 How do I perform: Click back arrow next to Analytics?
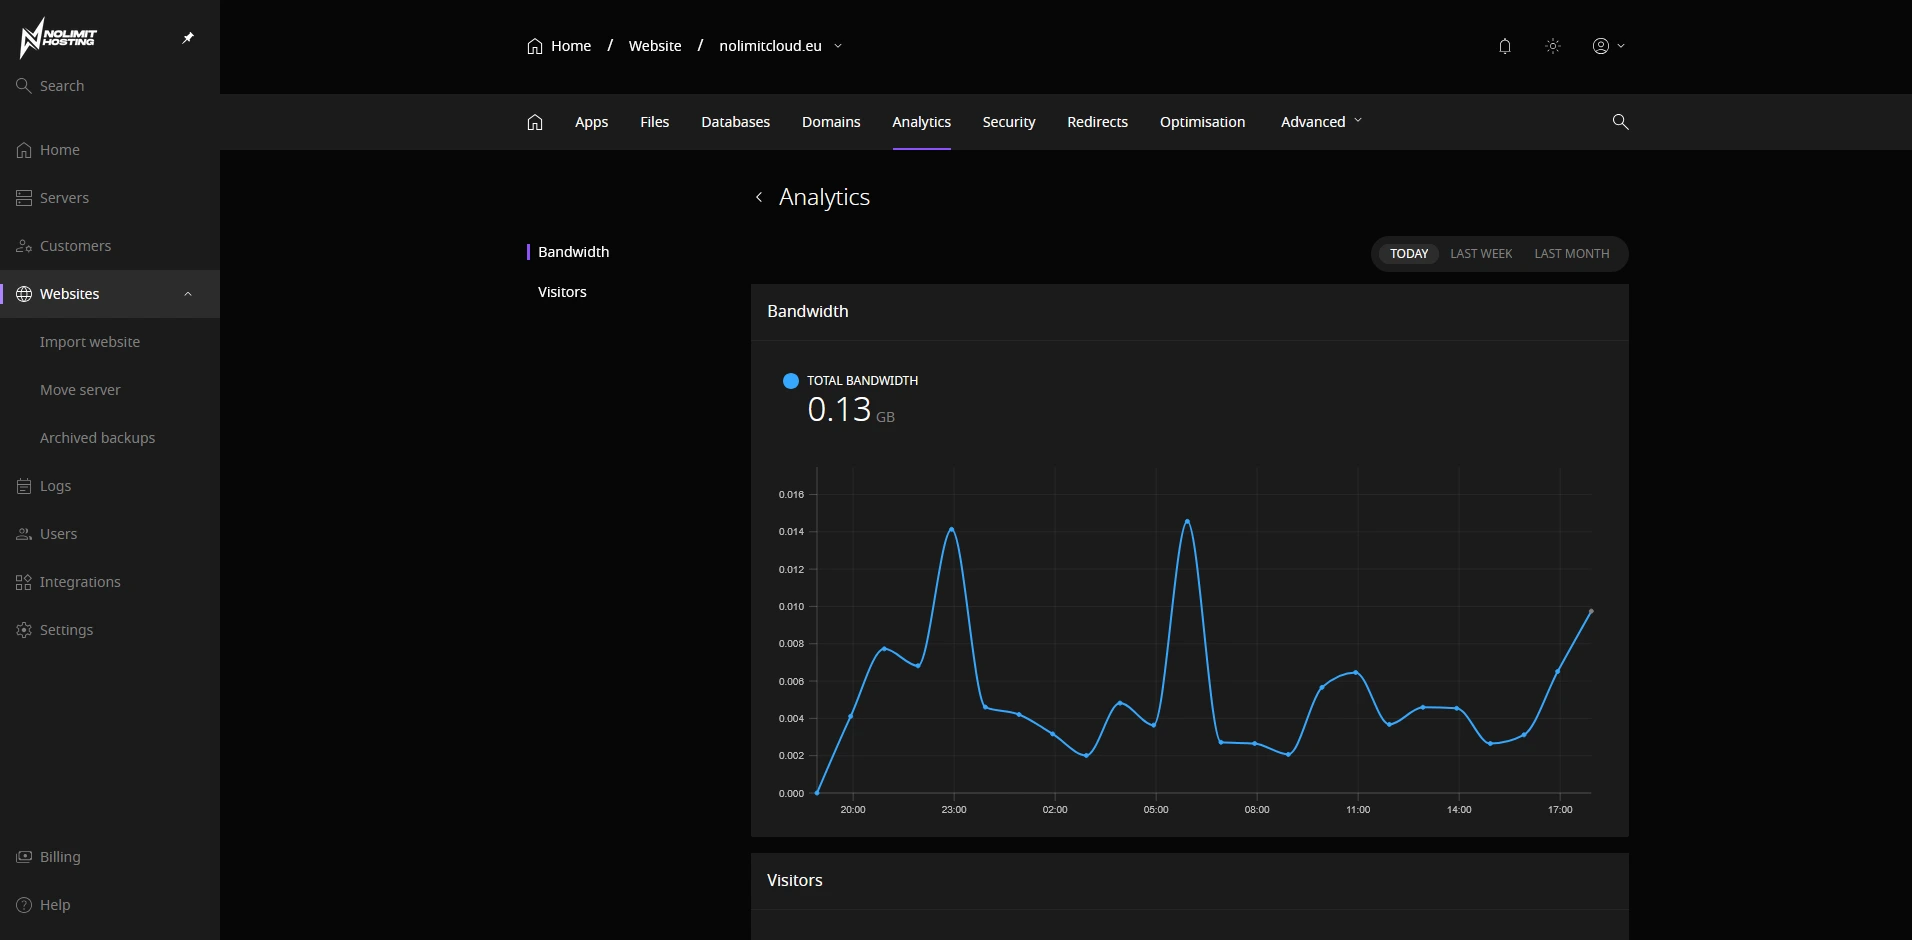[x=759, y=197]
